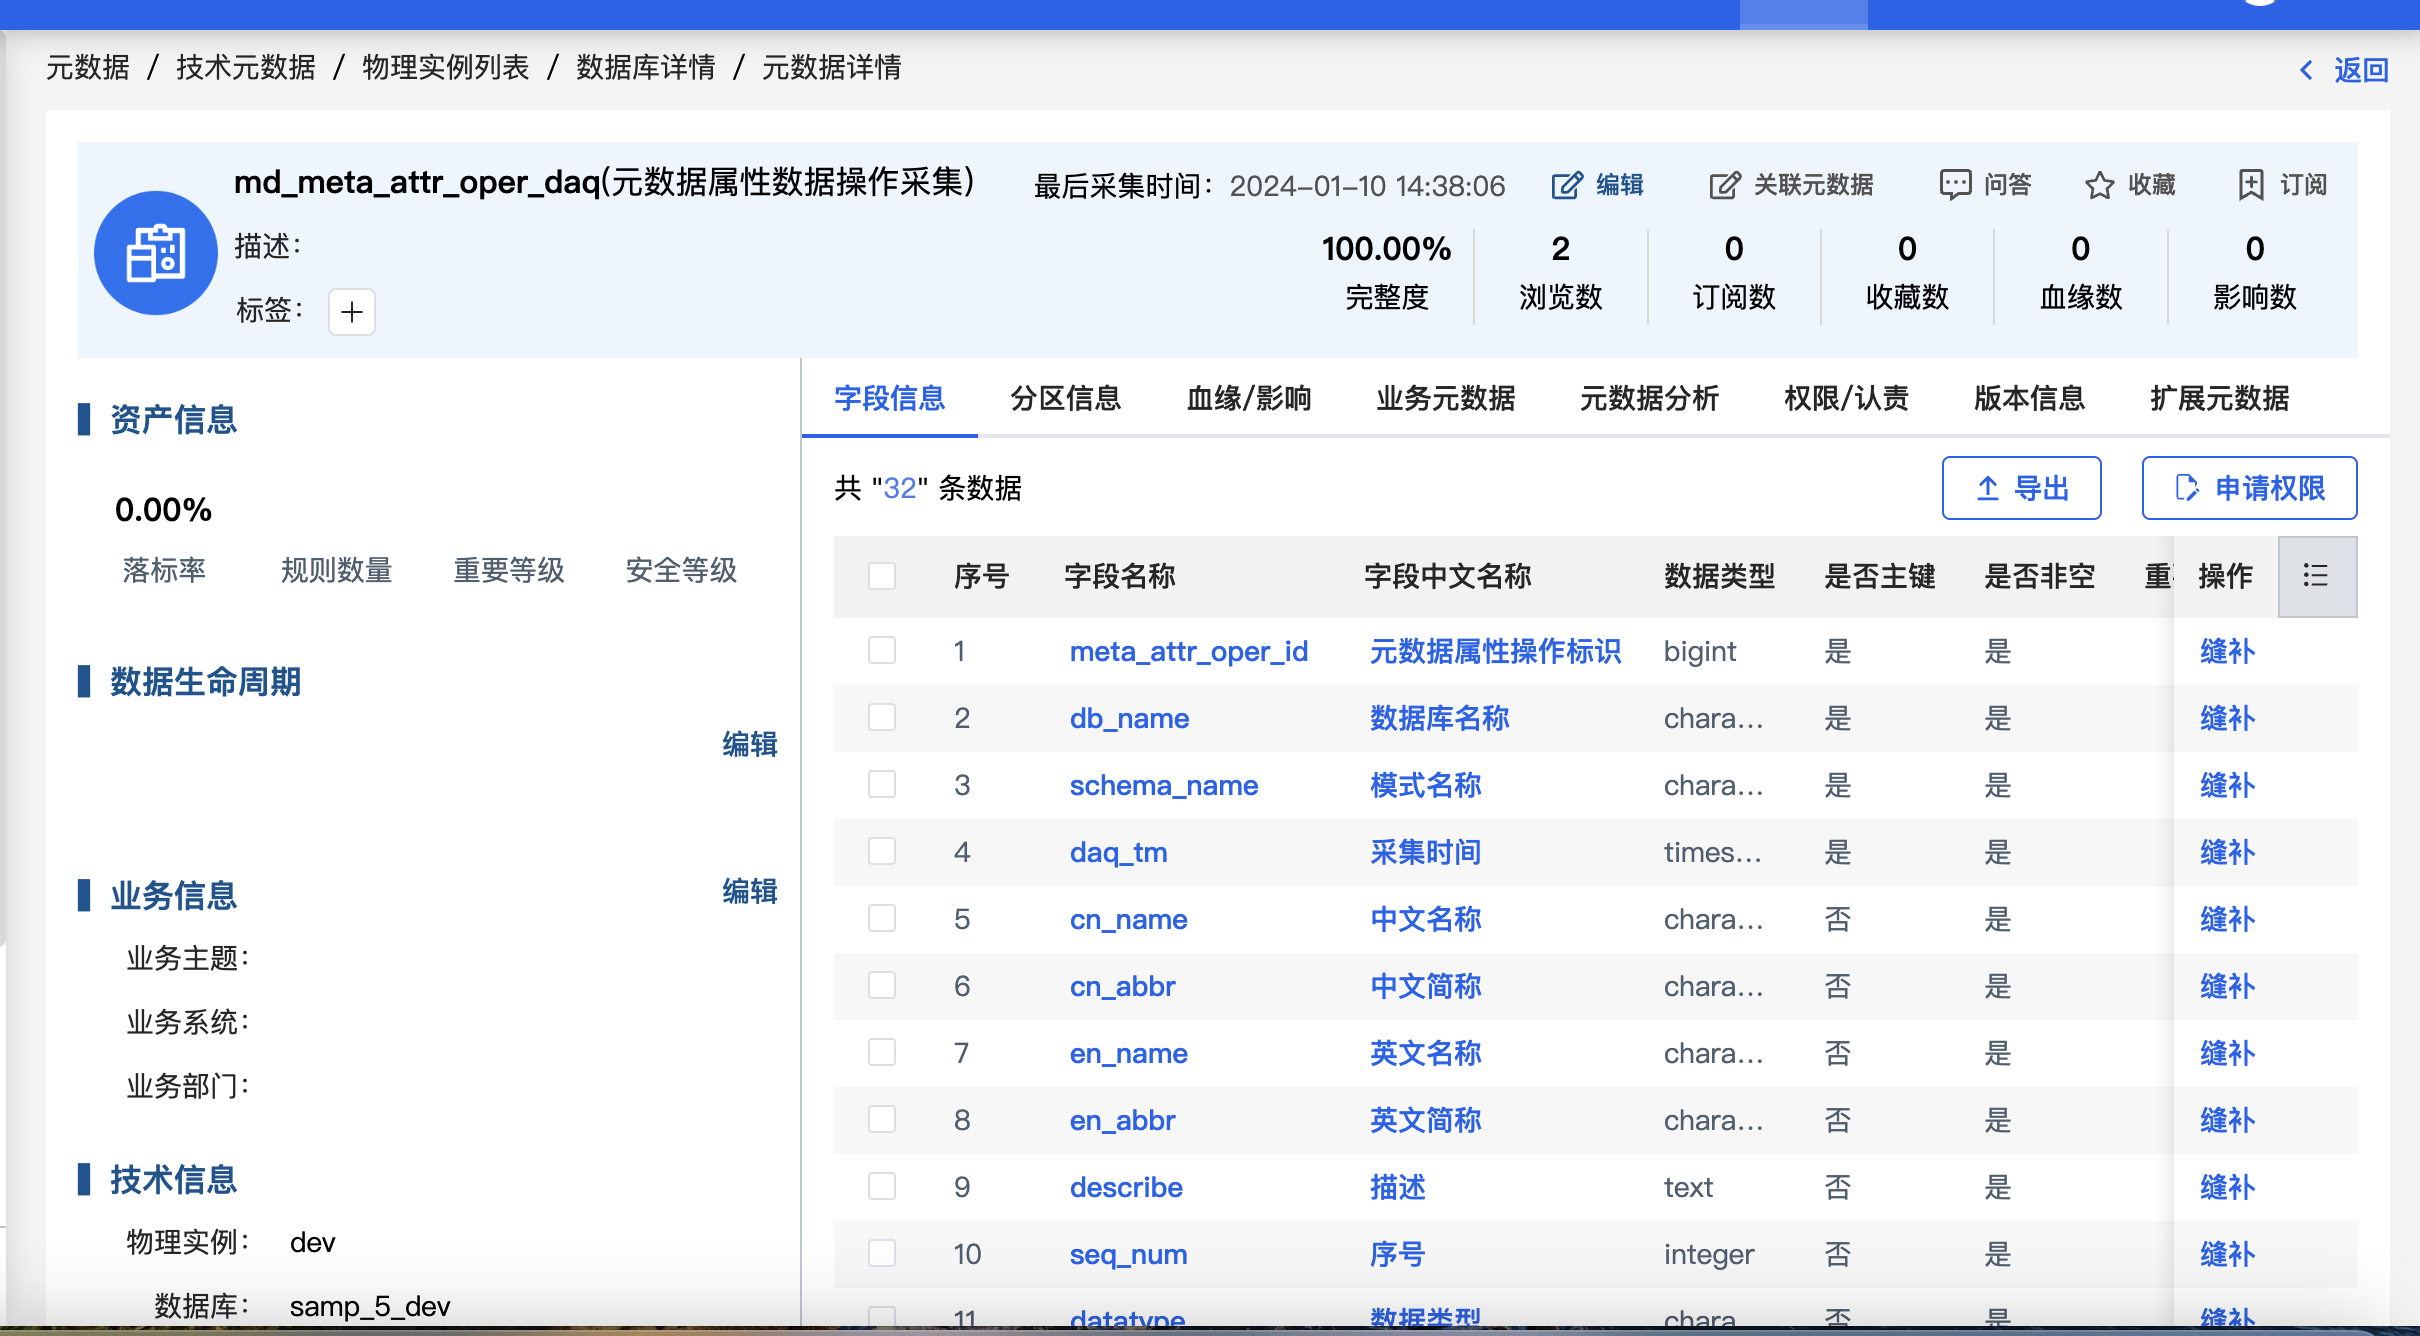
Task: Click the 订阅 bookmark icon
Action: pyautogui.click(x=2250, y=185)
